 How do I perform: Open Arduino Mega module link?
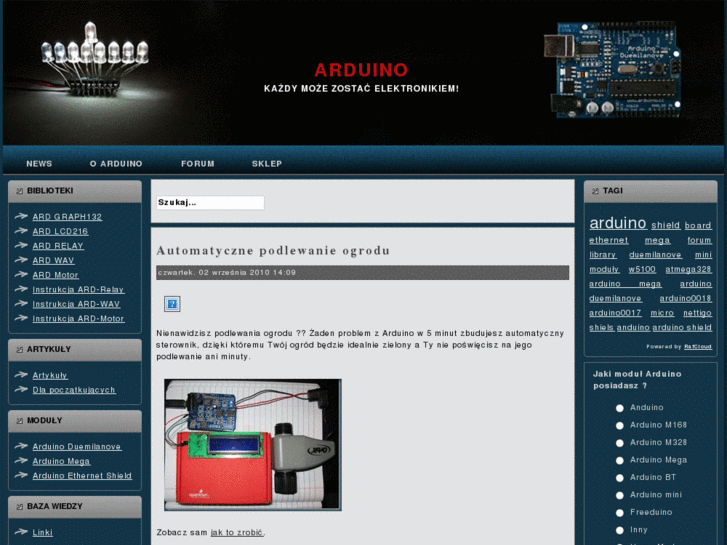tap(61, 461)
